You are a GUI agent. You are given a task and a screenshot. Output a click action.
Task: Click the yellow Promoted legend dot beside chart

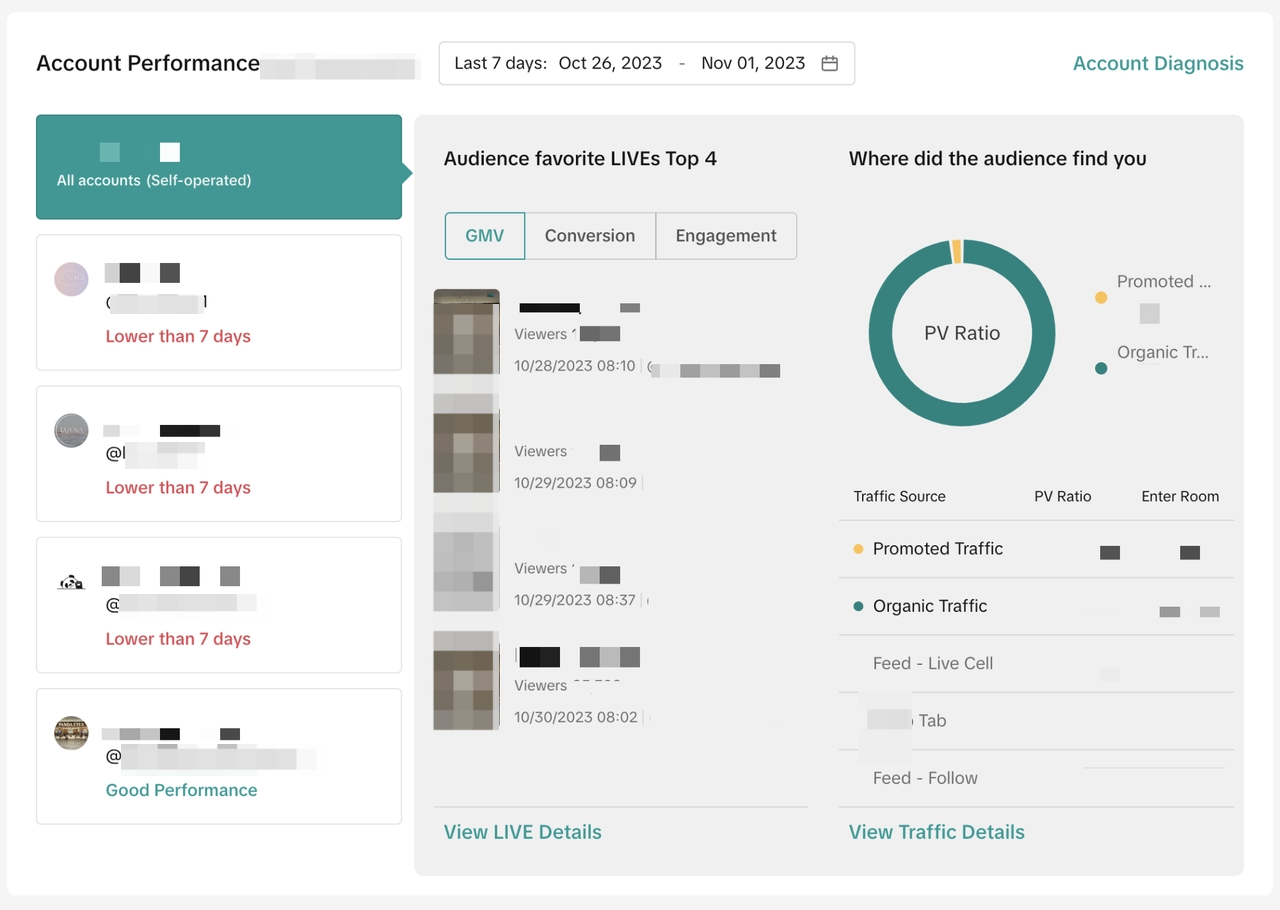click(x=1101, y=297)
